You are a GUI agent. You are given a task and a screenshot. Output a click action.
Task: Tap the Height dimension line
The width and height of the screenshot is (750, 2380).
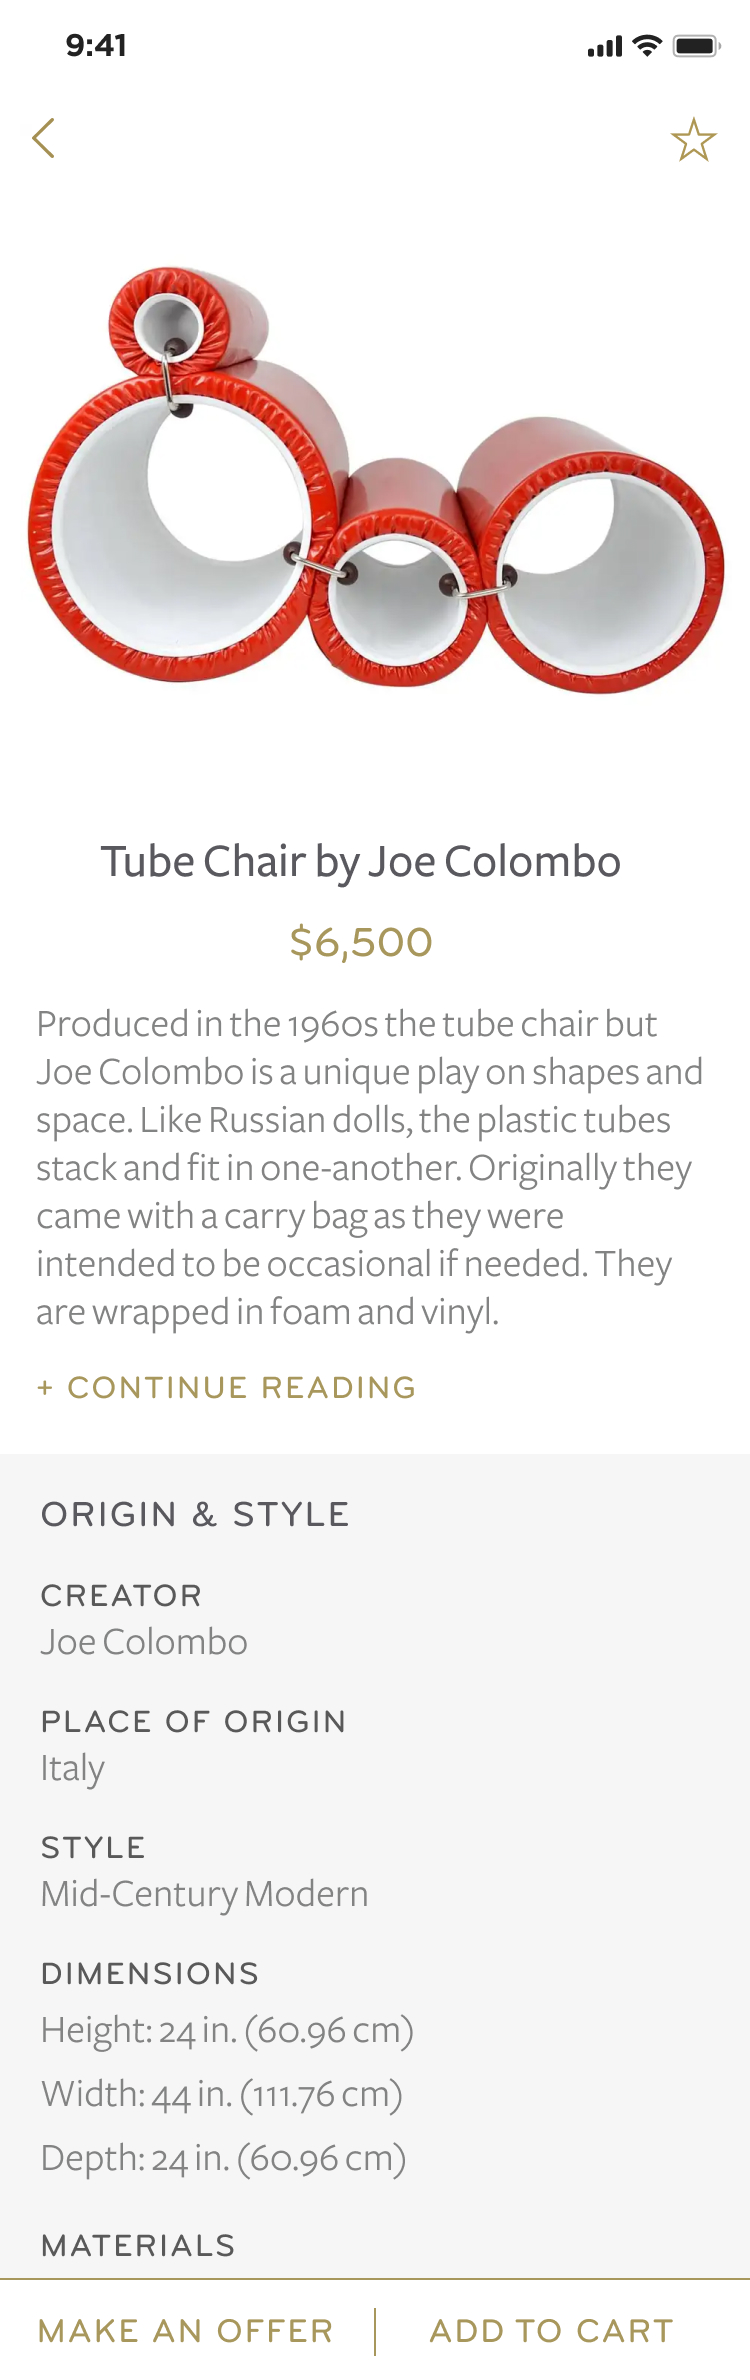[227, 2030]
